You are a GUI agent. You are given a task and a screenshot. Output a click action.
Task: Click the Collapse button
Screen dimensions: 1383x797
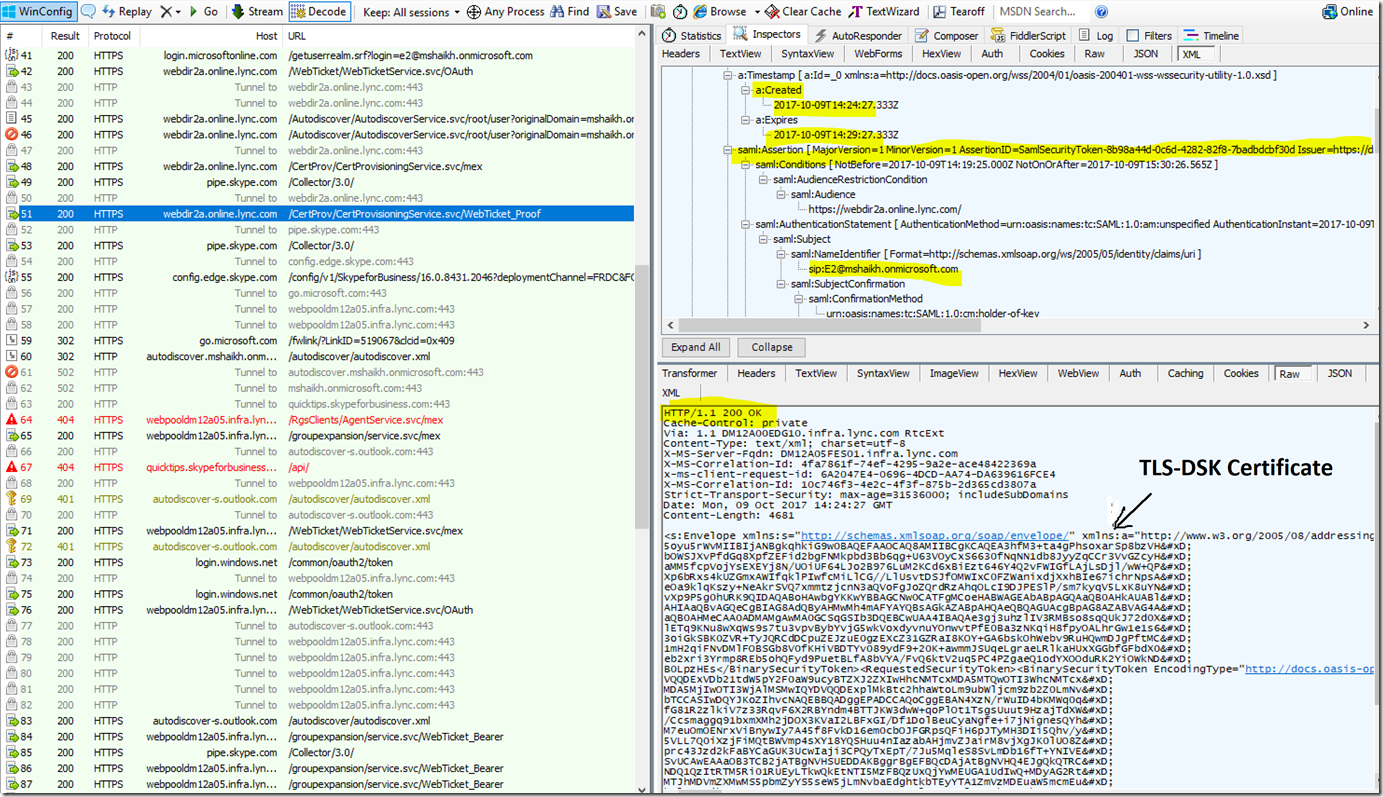pyautogui.click(x=772, y=347)
